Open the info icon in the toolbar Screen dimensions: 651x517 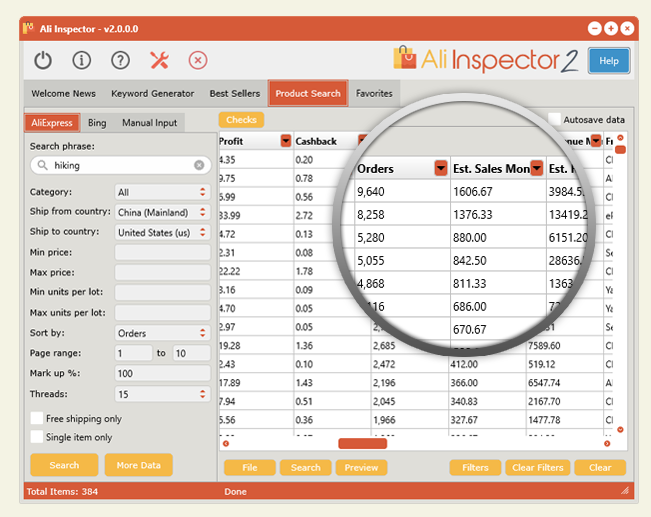coord(81,61)
